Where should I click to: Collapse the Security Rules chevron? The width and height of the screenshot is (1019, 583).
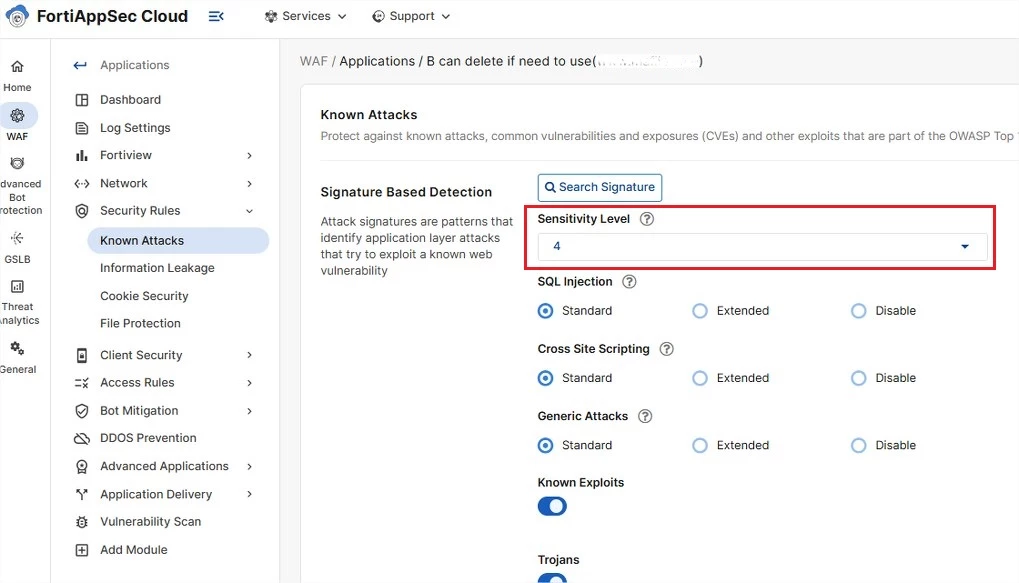(250, 211)
